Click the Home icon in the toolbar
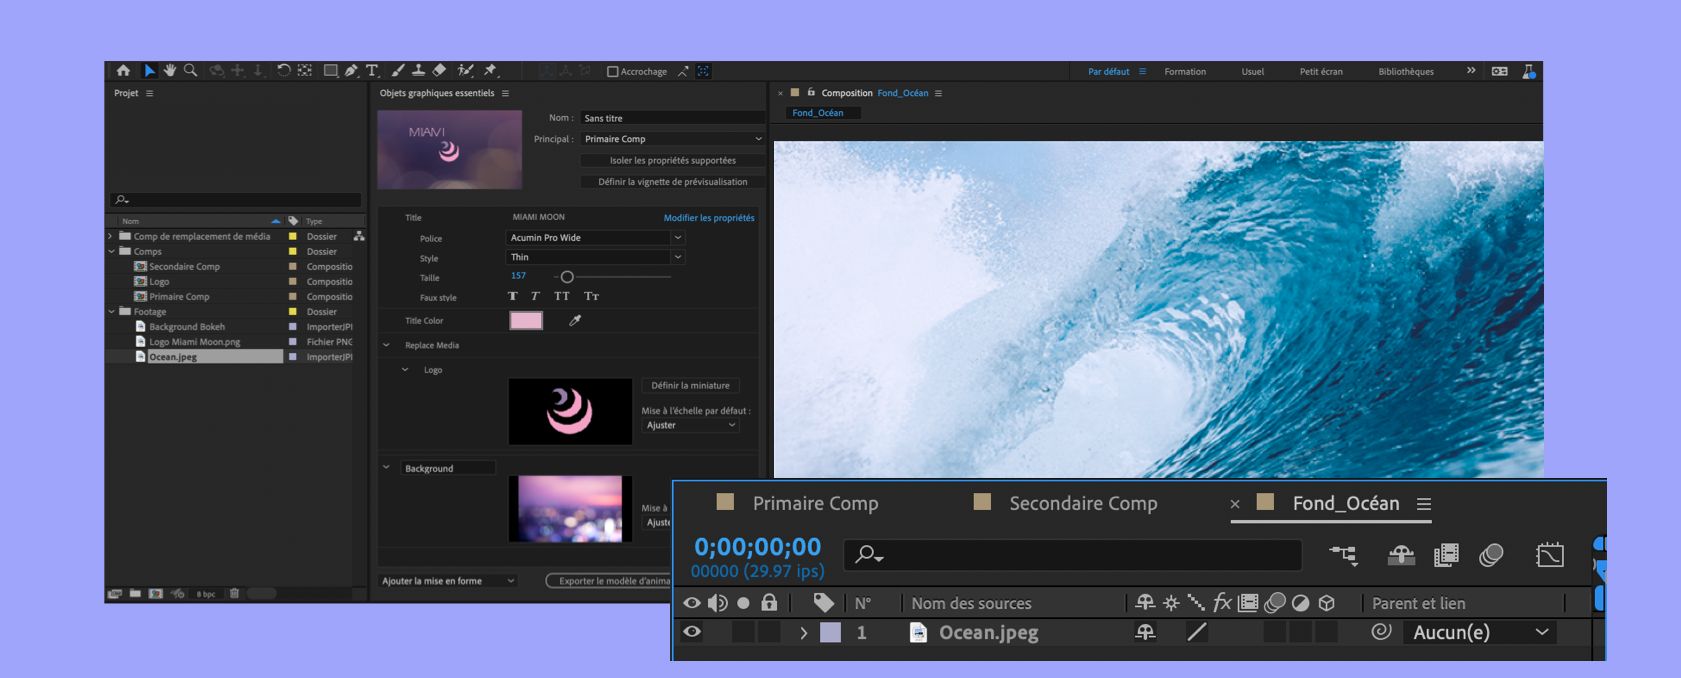 pos(123,71)
